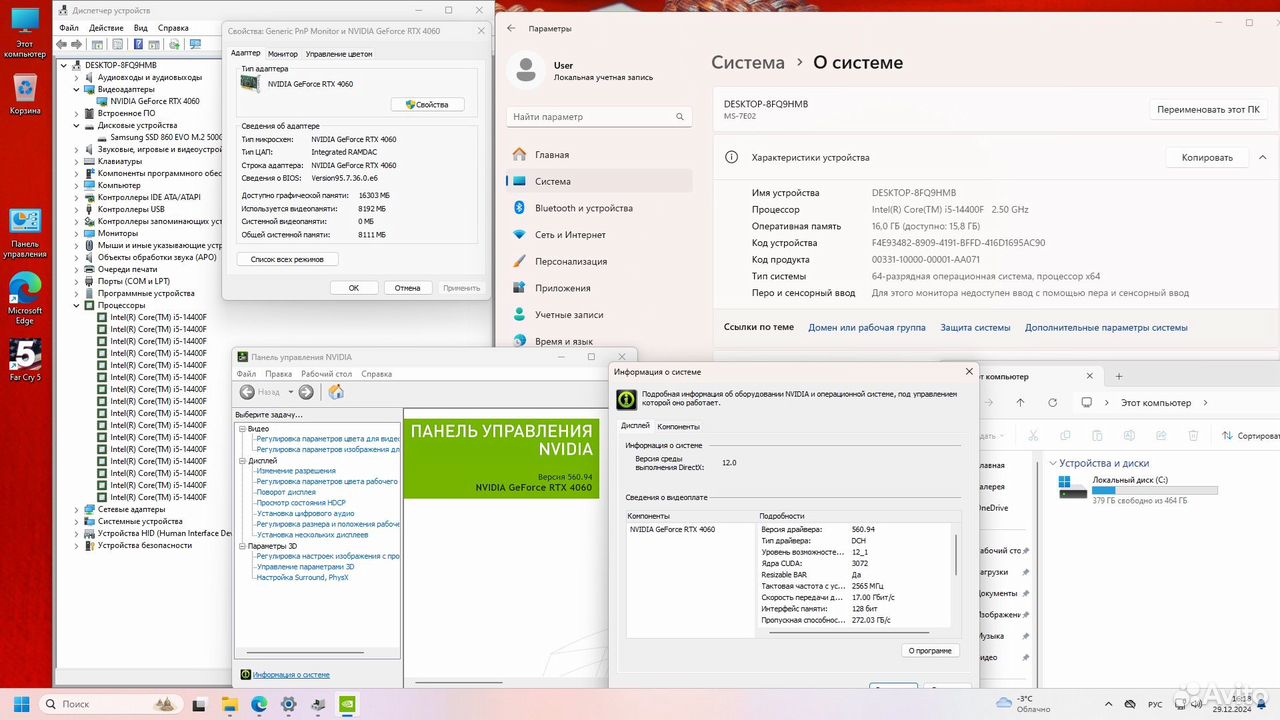Collapse Характеристики устройства section
The width and height of the screenshot is (1280, 720).
click(1262, 157)
